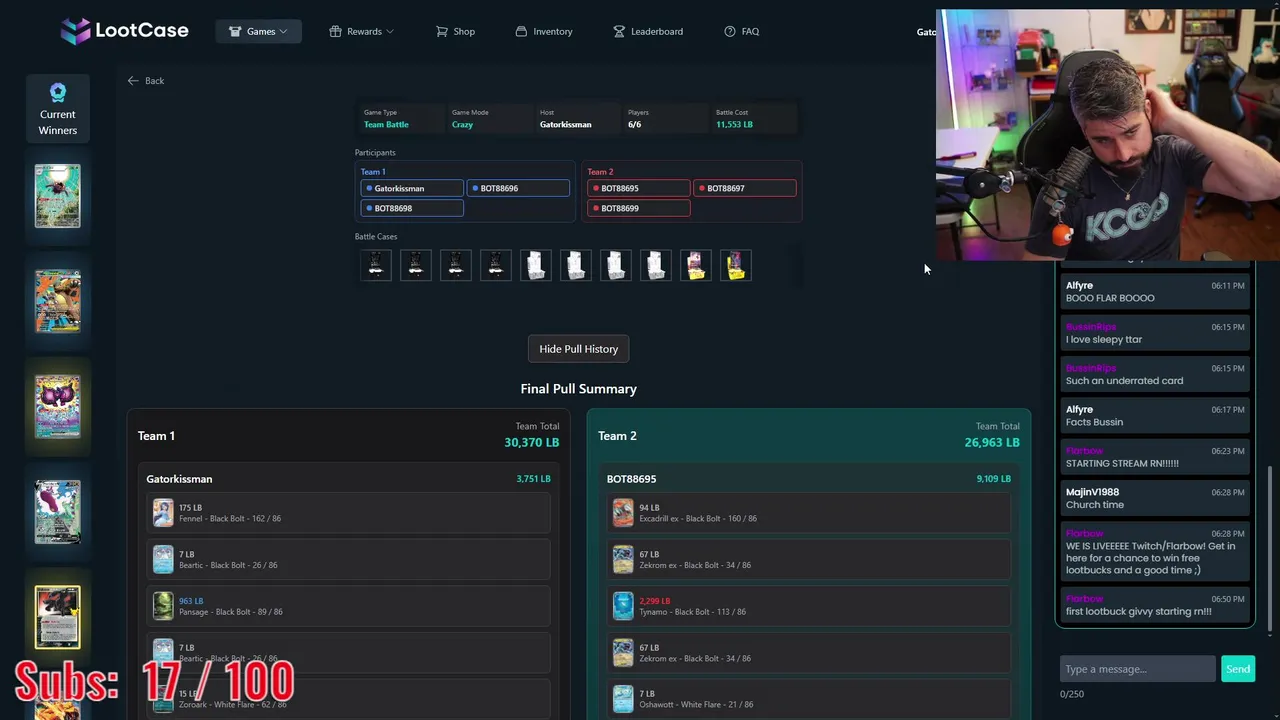Screen dimensions: 1280x720
Task: Click the Oshawott card thumbnail
Action: tap(623, 699)
